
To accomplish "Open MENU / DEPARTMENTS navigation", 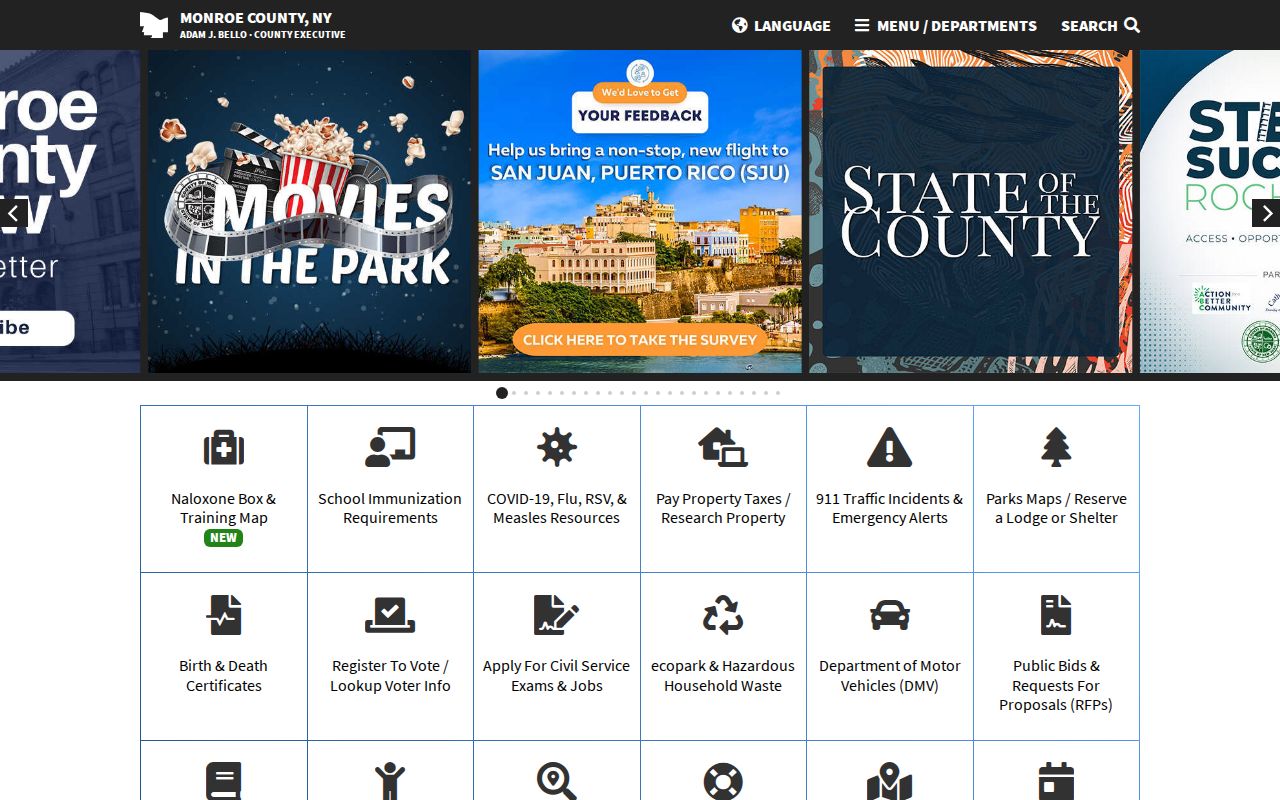I will (x=946, y=25).
